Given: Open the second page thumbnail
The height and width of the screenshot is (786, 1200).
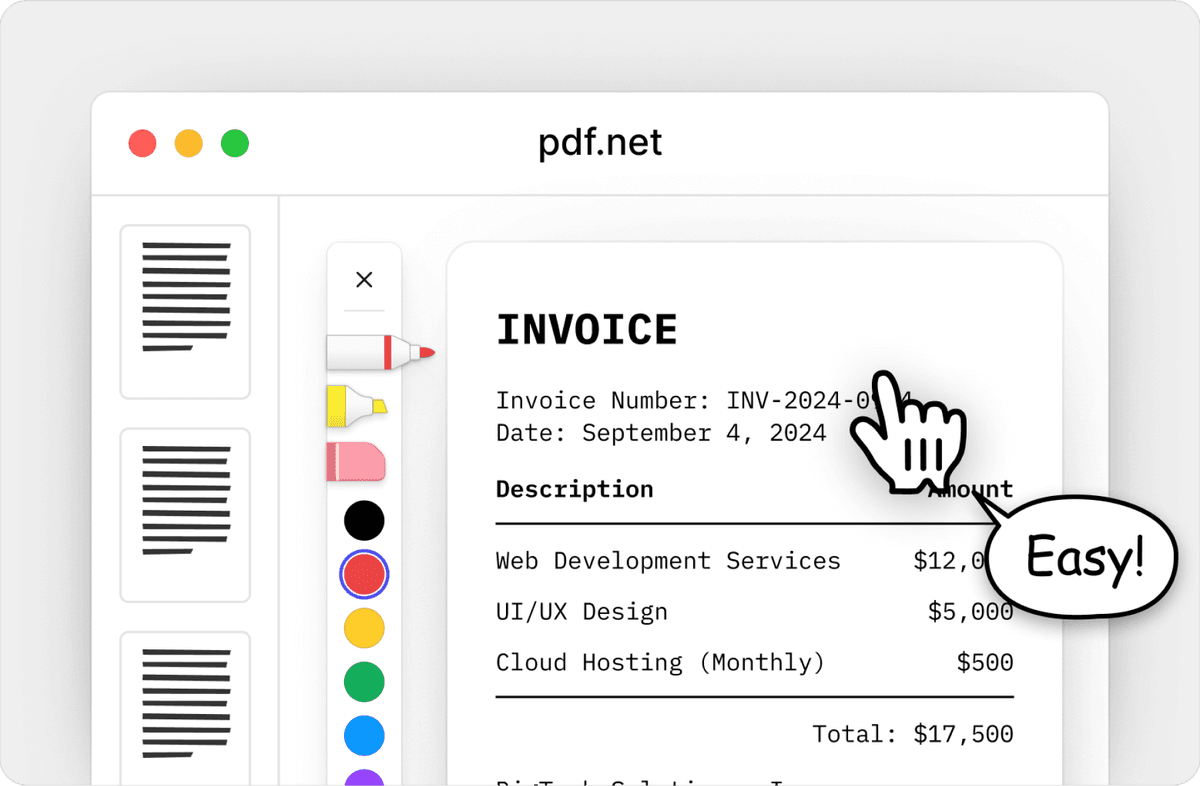Looking at the screenshot, I should (x=185, y=515).
